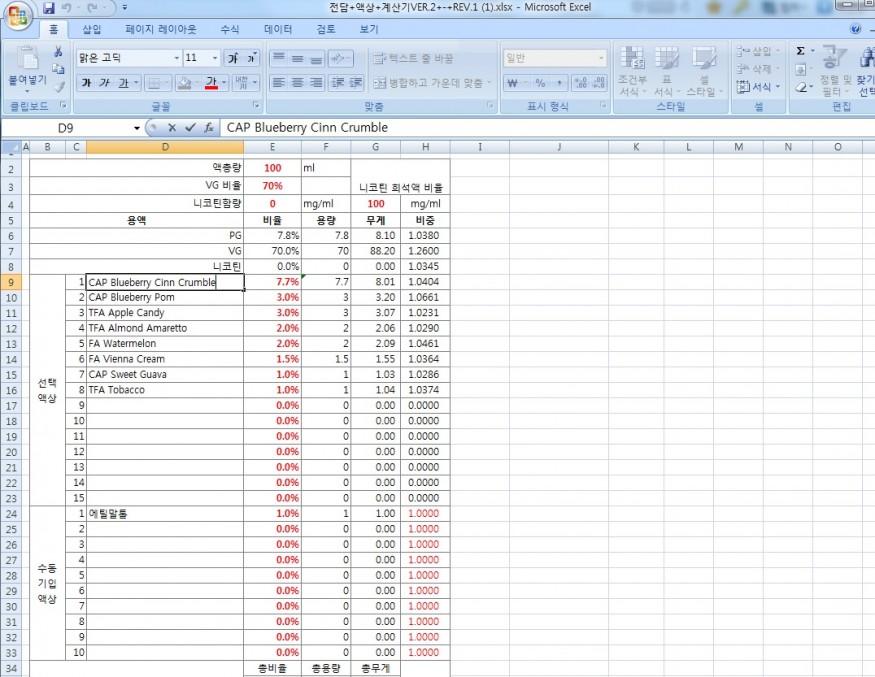
Task: Toggle 텍스트 줄 바꿈 wrap text
Action: point(414,58)
